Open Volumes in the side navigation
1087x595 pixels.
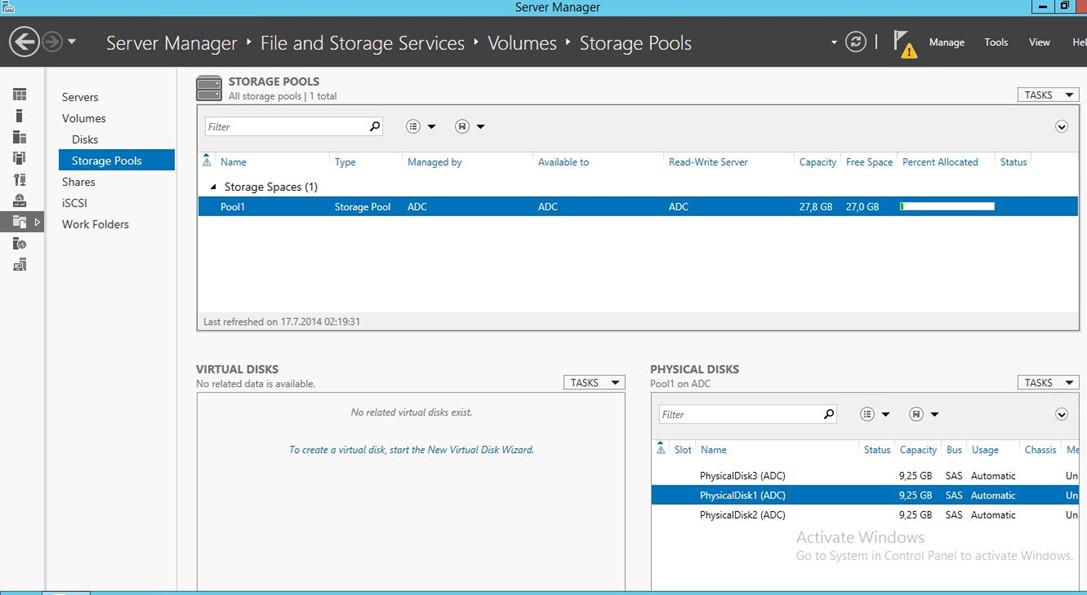[x=84, y=119]
